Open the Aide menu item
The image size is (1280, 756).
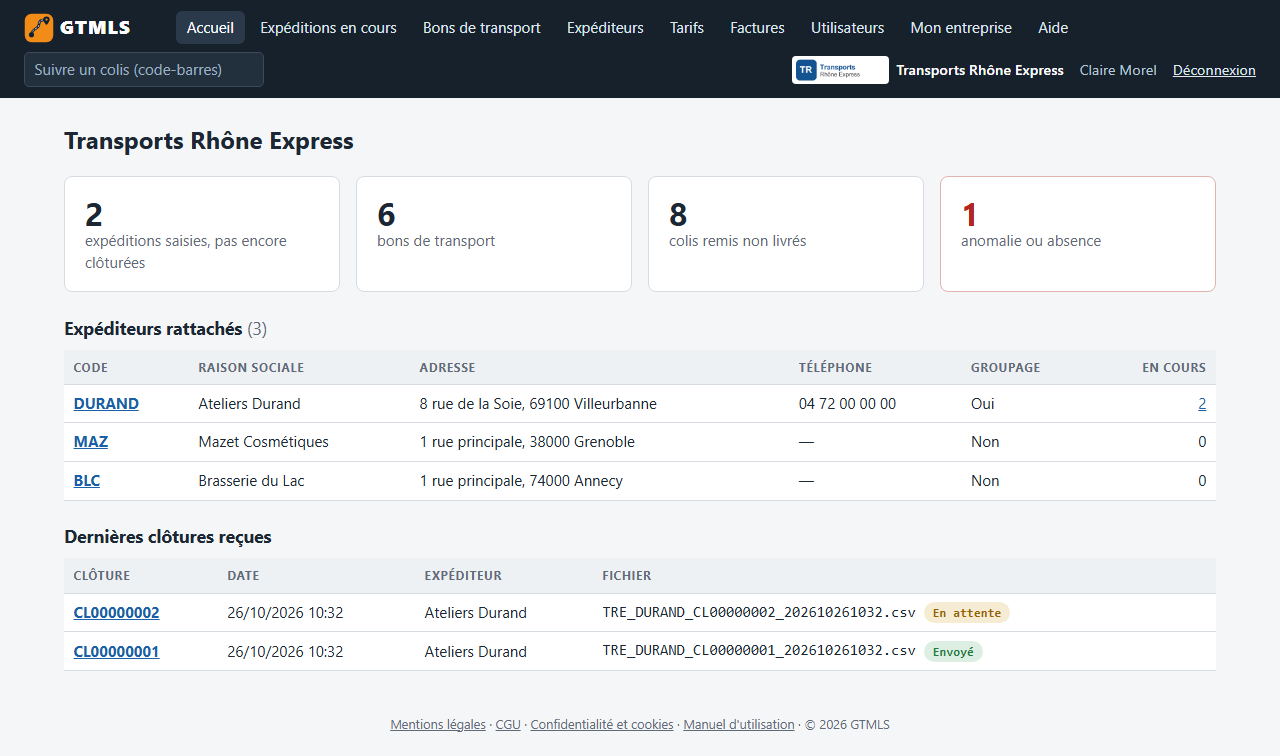point(1053,28)
